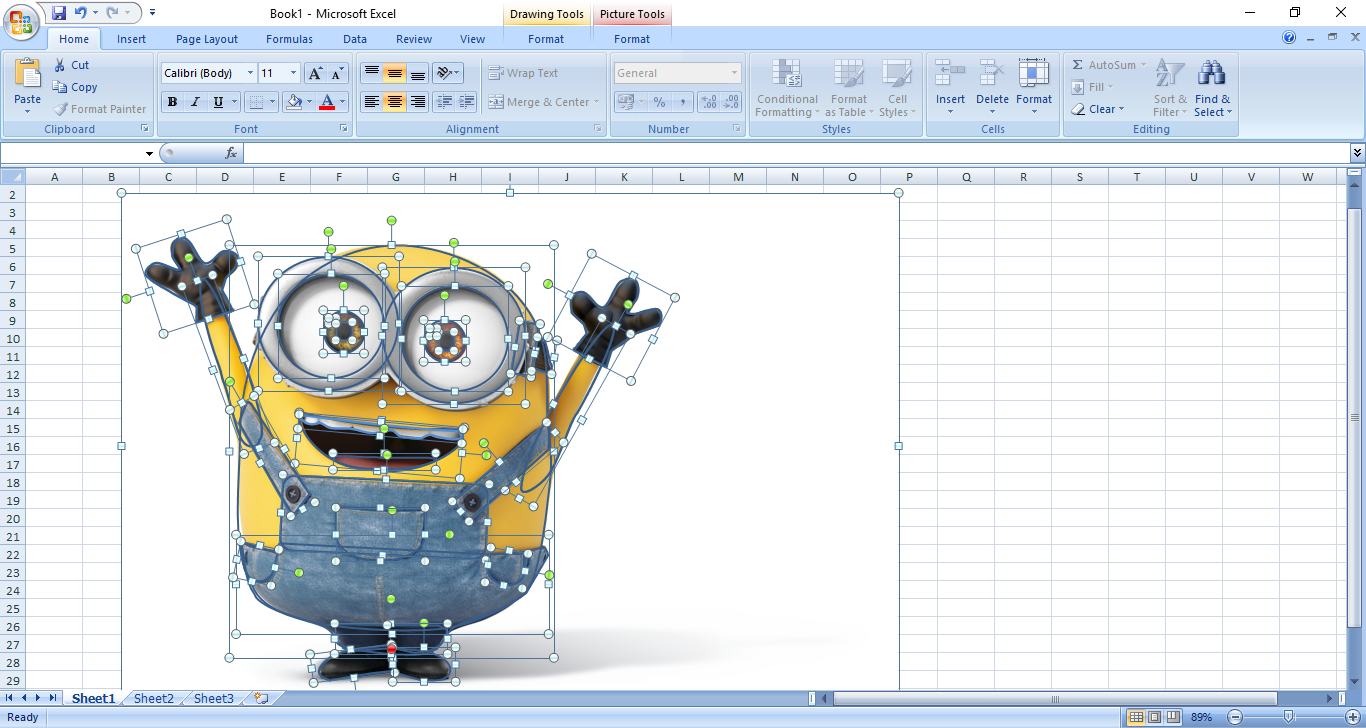This screenshot has width=1366, height=728.
Task: Click the Paste icon
Action: click(x=28, y=73)
